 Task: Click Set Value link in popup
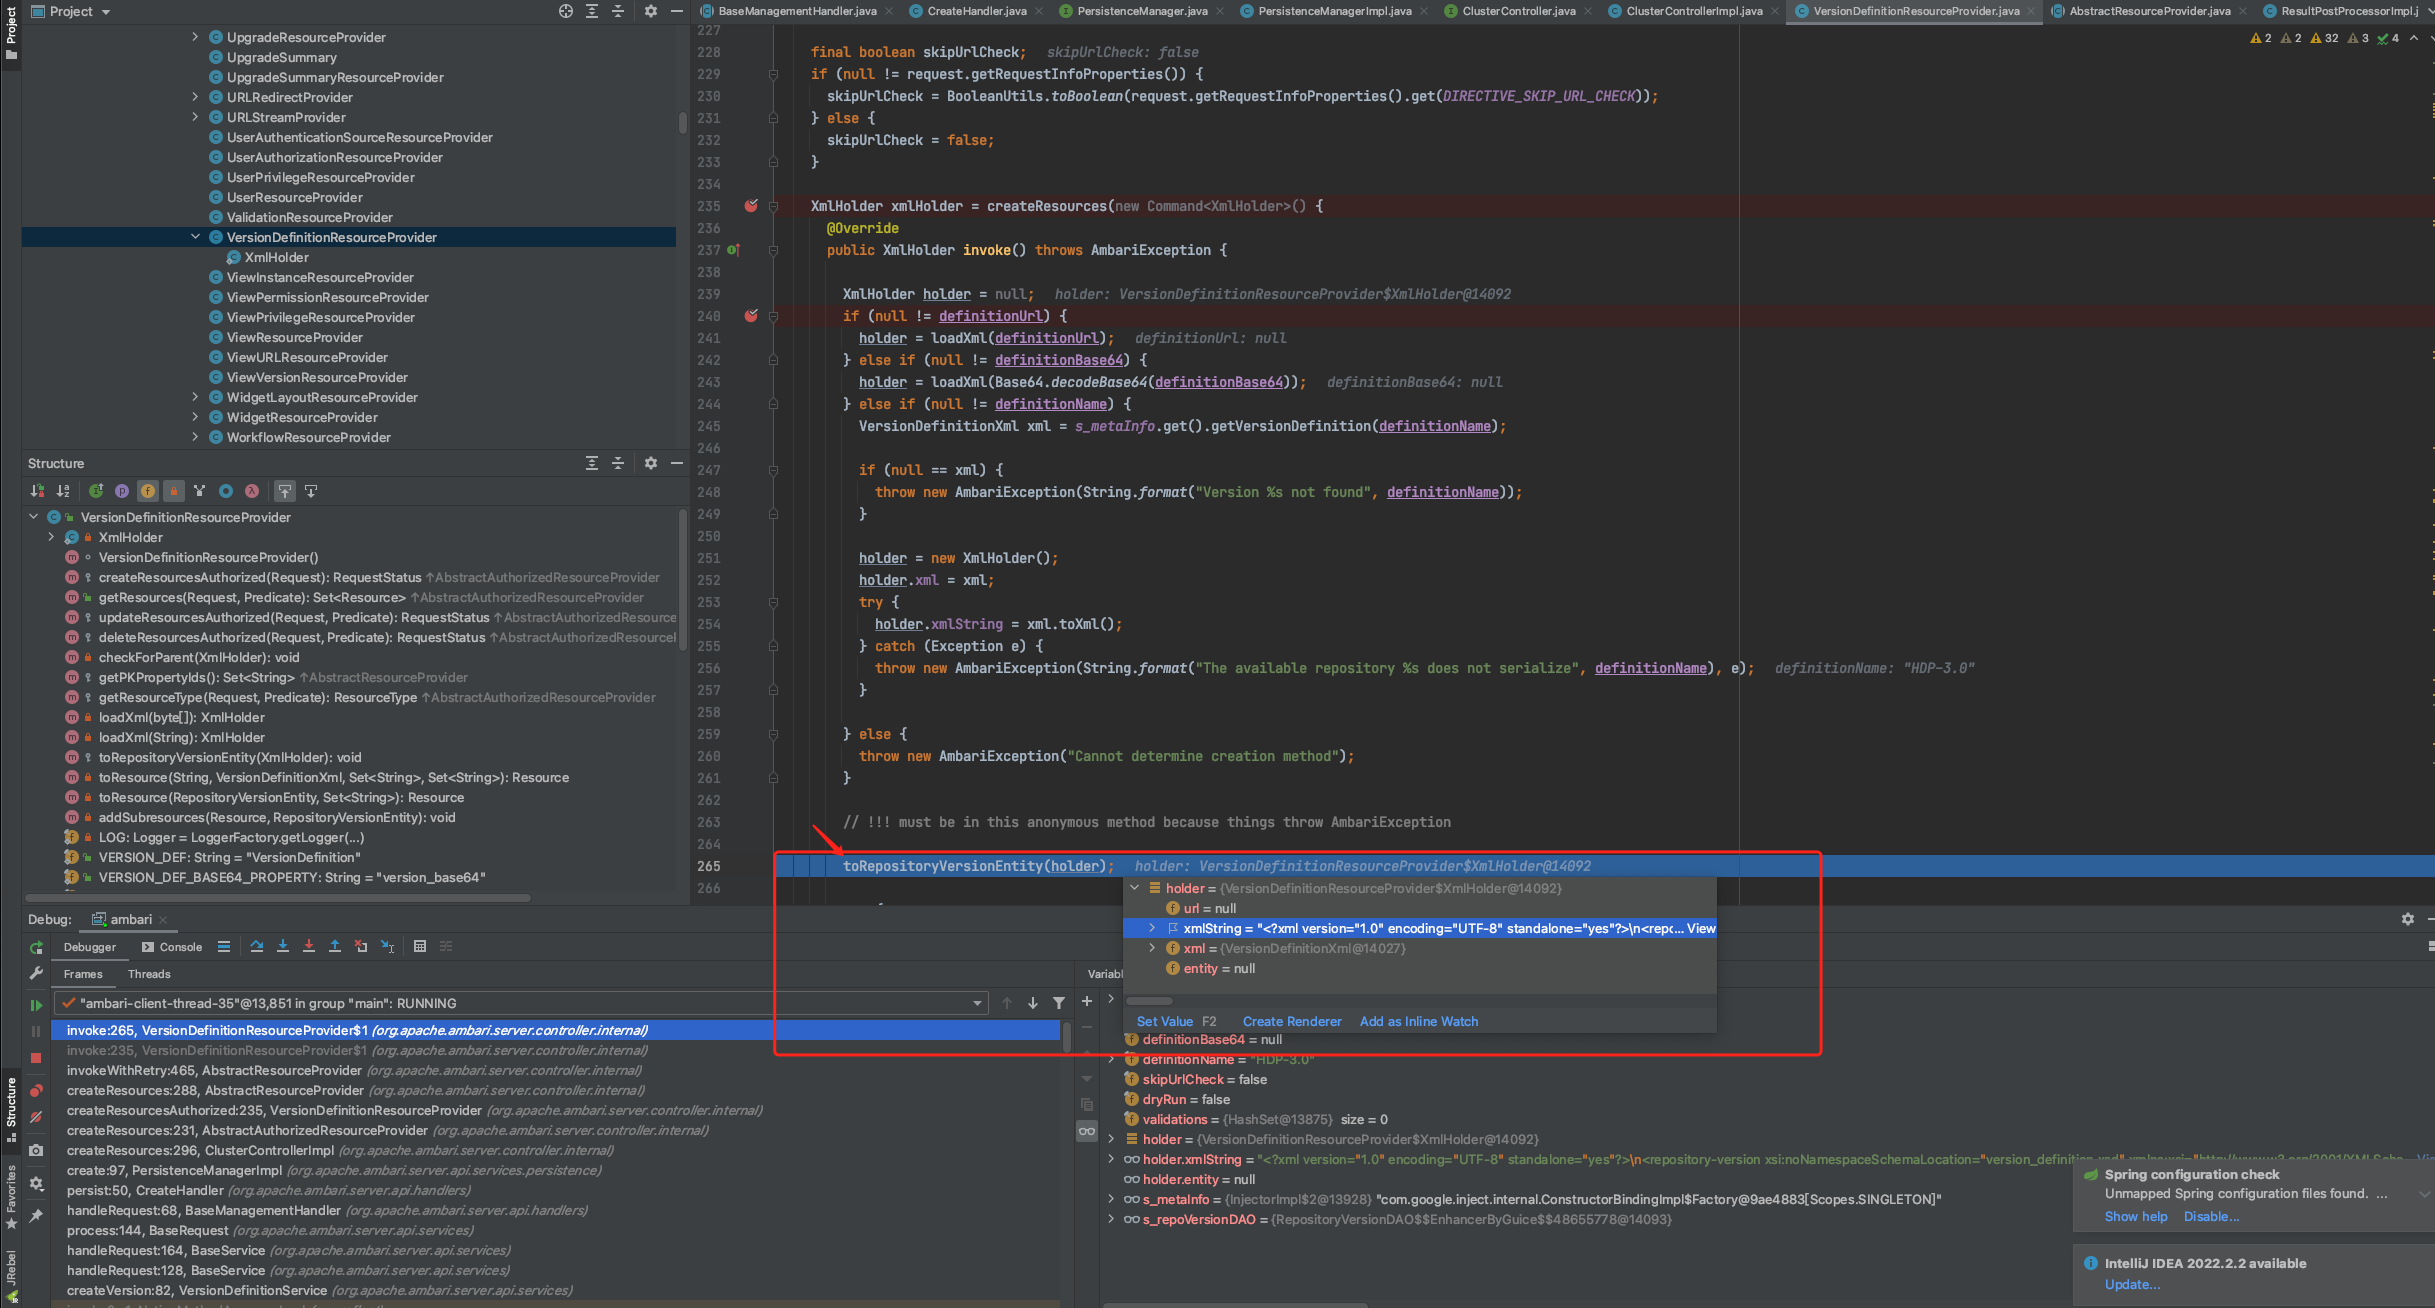[x=1165, y=1021]
